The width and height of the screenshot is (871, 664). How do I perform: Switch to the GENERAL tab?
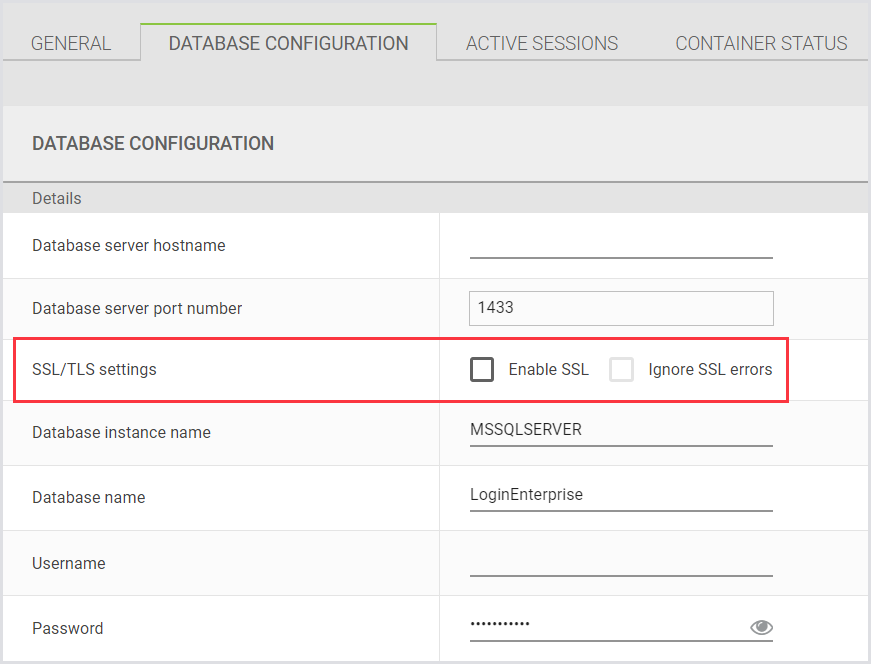click(71, 43)
